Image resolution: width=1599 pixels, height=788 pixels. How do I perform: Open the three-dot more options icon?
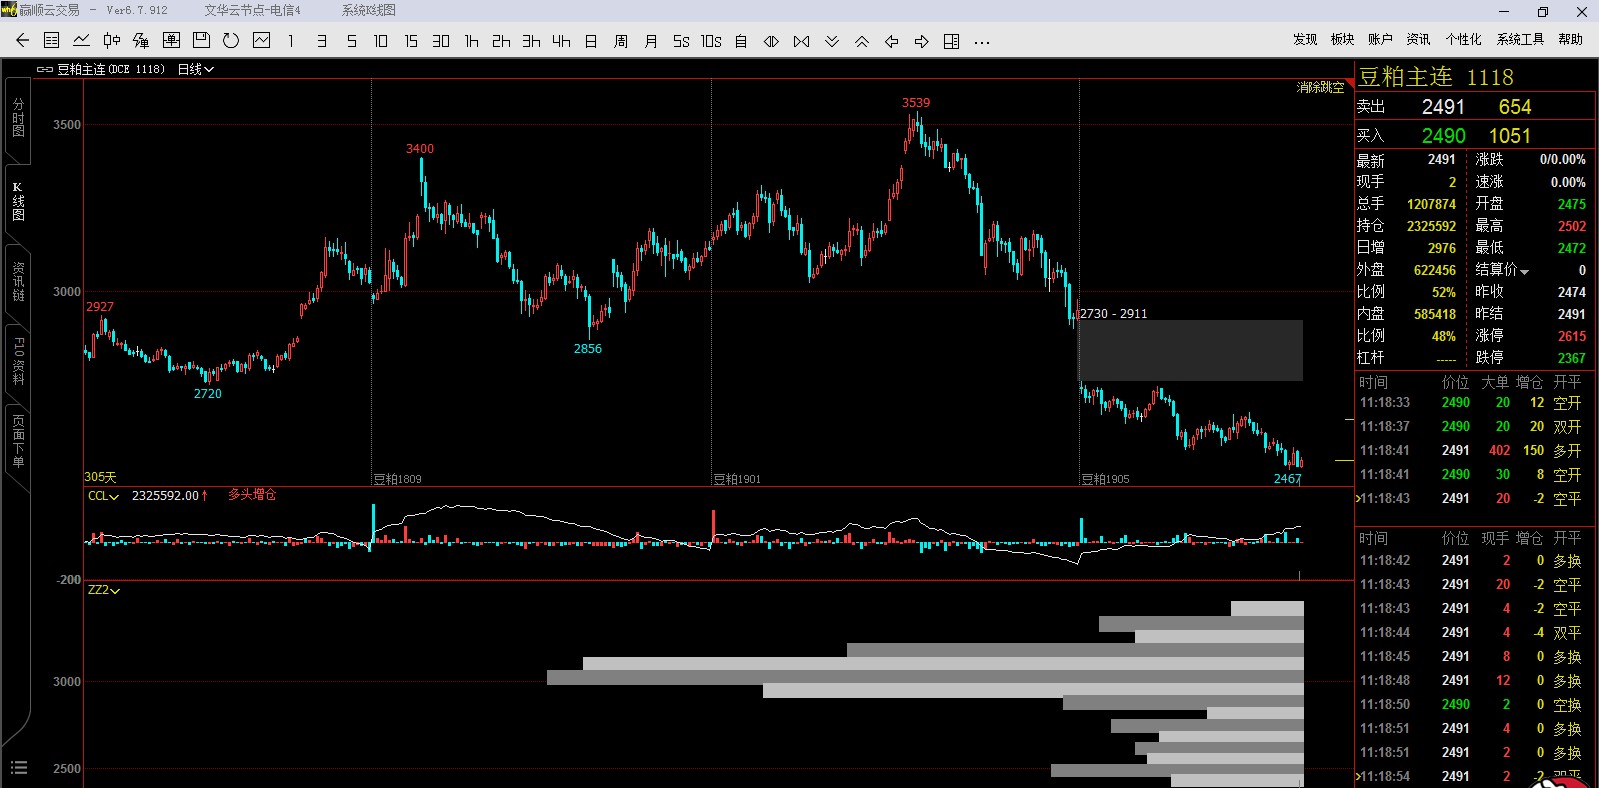[981, 41]
